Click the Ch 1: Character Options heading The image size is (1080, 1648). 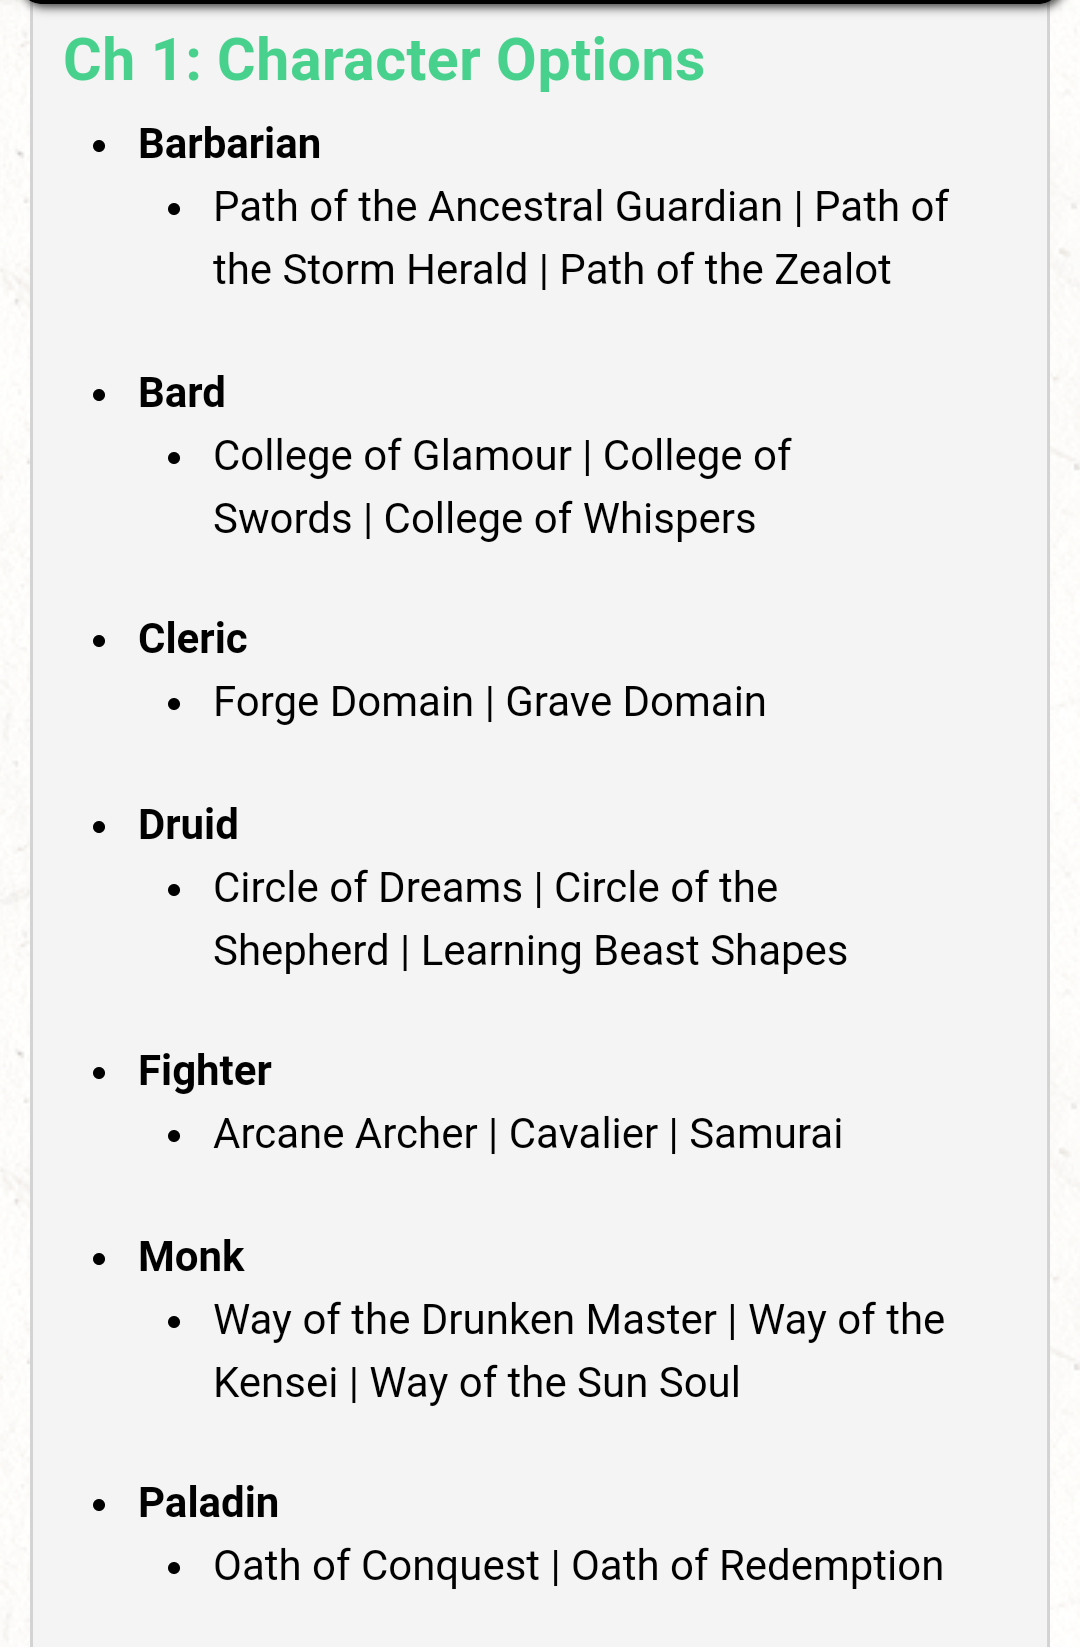click(x=384, y=60)
